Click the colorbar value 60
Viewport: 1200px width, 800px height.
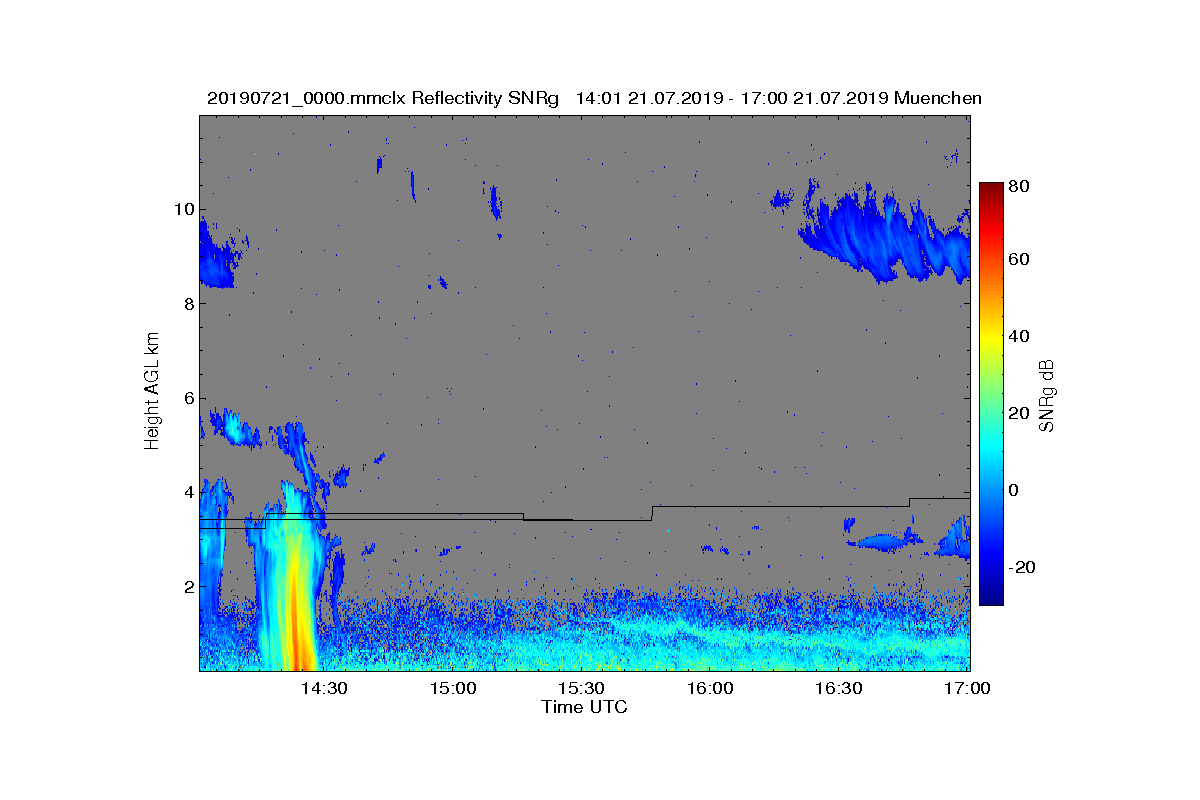[x=1021, y=260]
